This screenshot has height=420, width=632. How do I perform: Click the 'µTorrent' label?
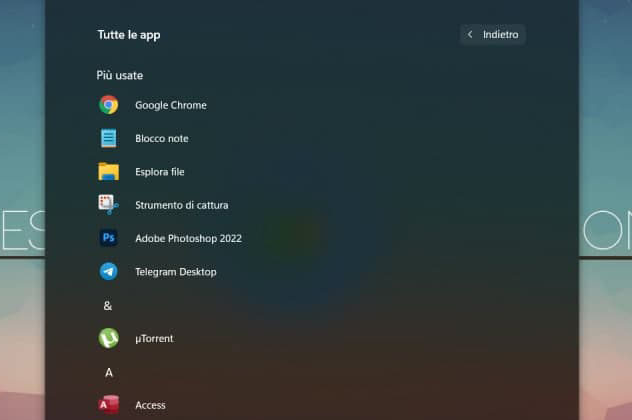[154, 339]
